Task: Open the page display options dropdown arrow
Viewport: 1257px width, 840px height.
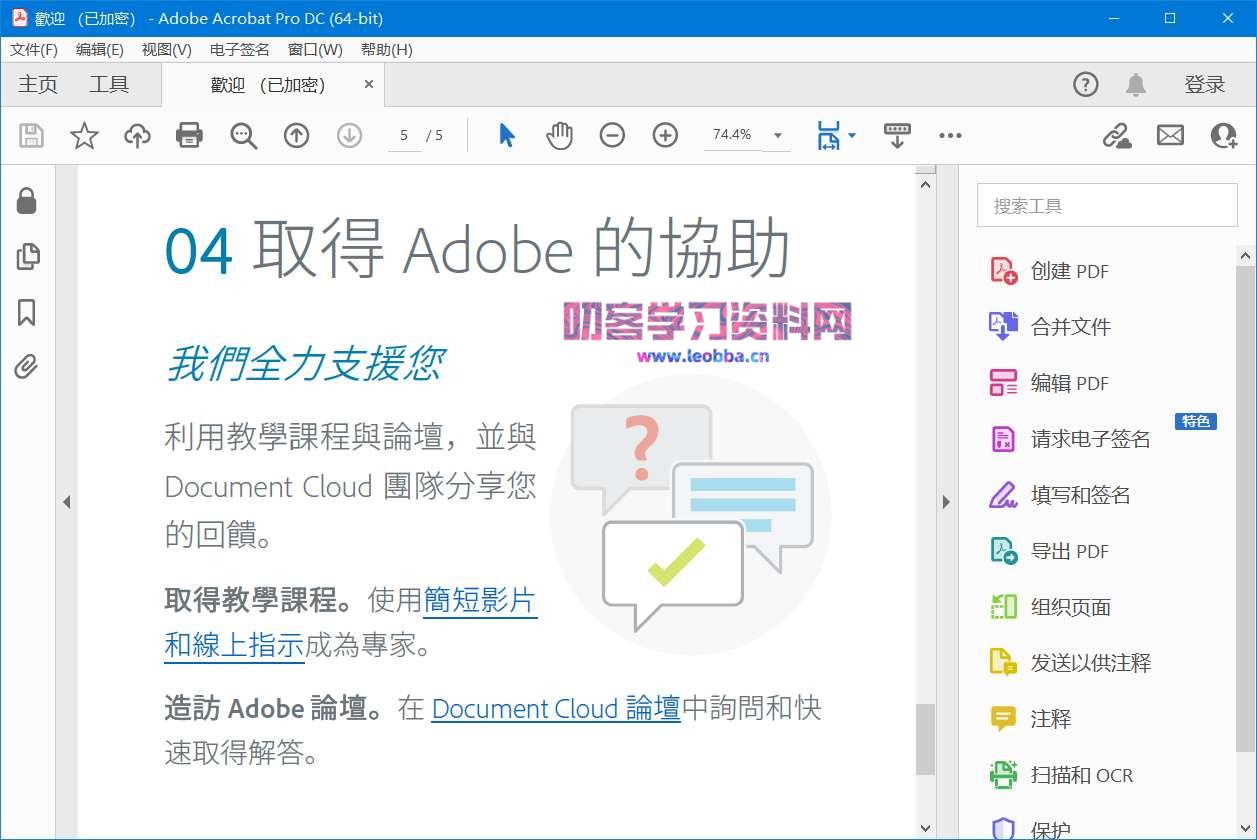Action: tap(851, 135)
